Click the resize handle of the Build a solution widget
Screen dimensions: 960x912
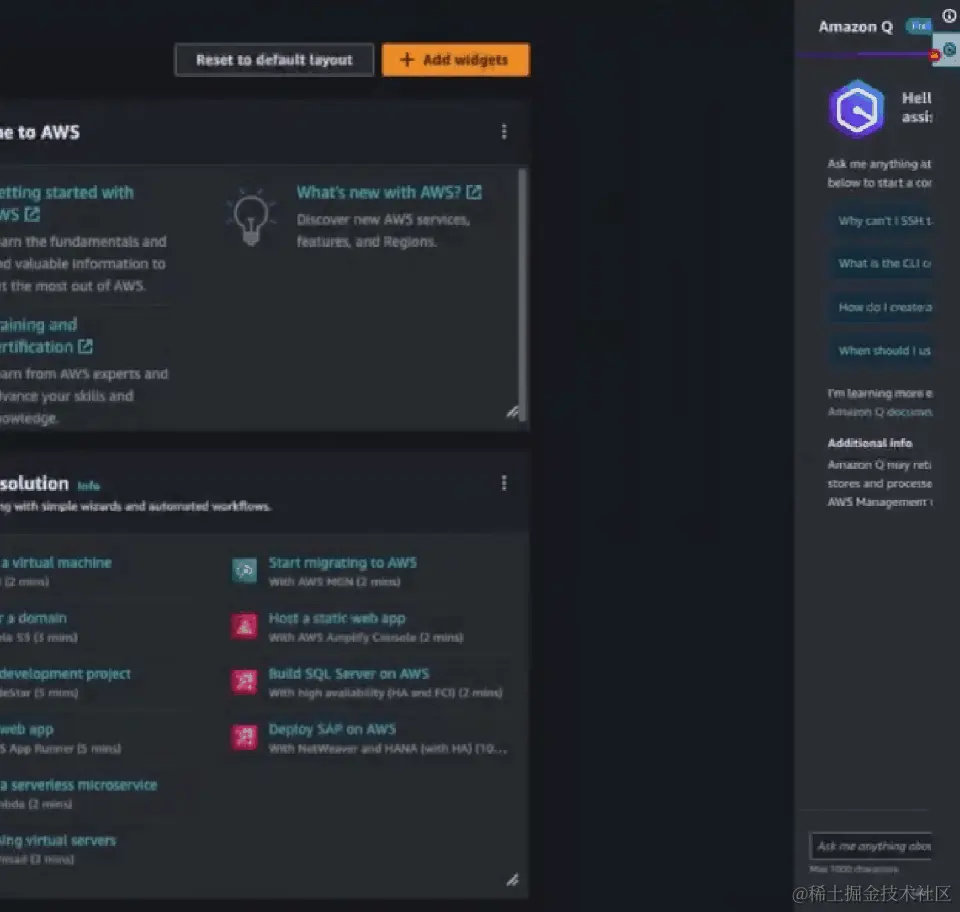point(512,880)
